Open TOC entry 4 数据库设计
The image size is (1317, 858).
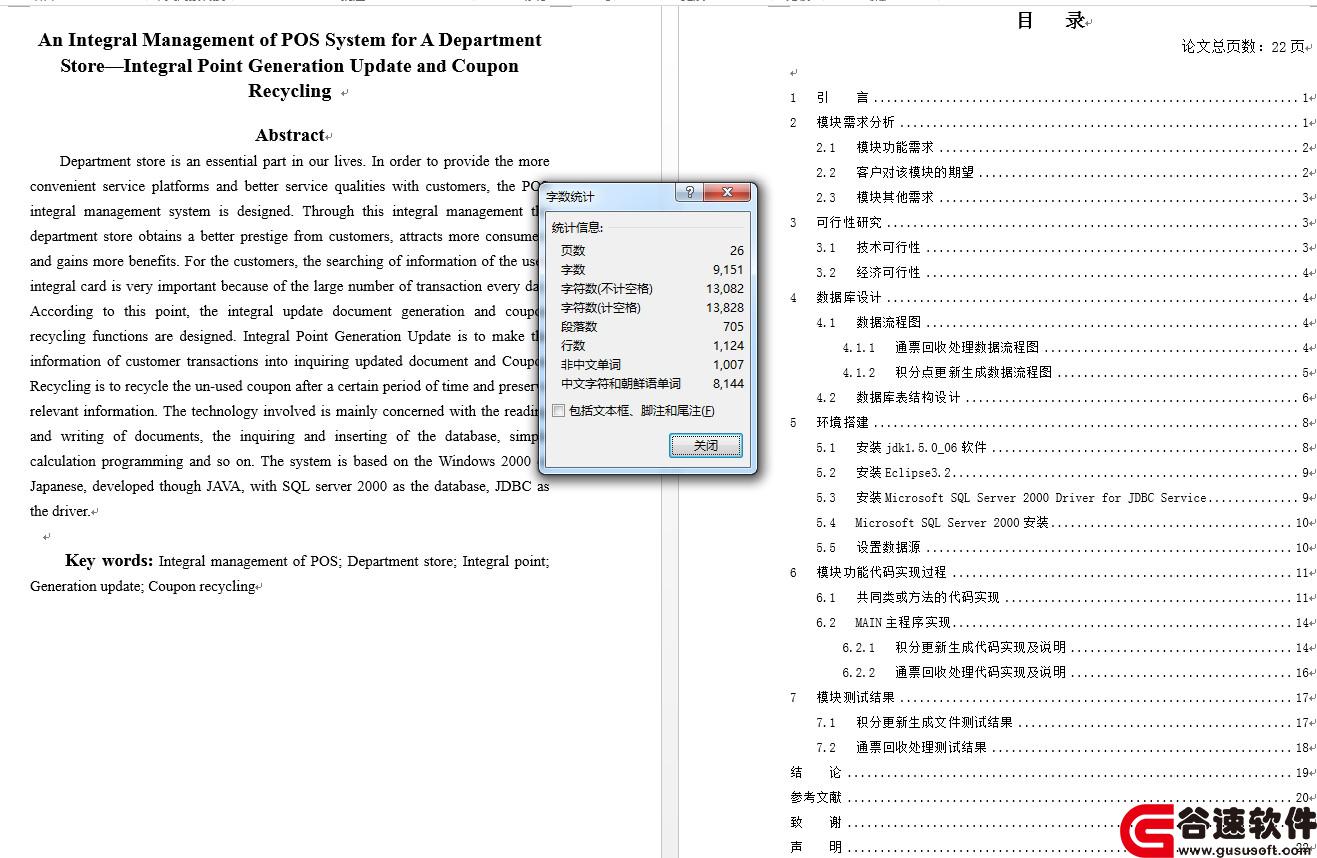point(1048,298)
